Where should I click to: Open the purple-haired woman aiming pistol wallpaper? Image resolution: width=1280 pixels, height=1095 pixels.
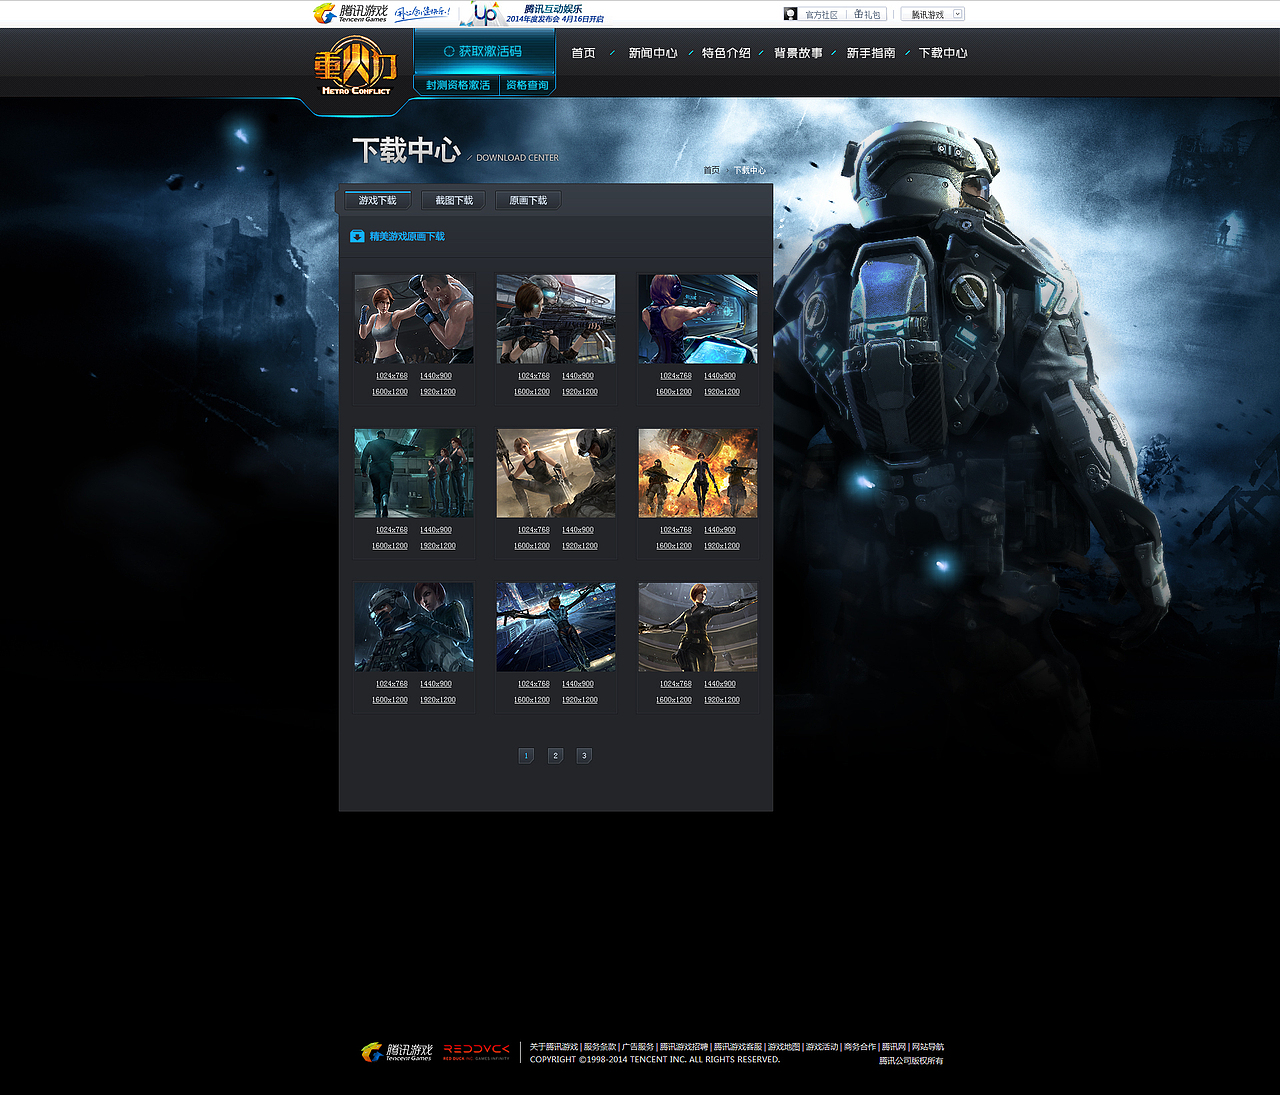point(698,319)
